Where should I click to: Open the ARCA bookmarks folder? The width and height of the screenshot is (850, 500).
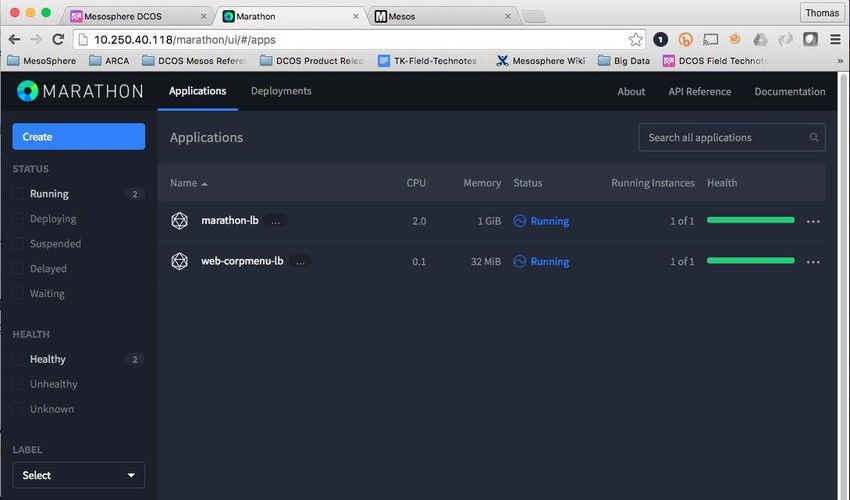pos(109,61)
